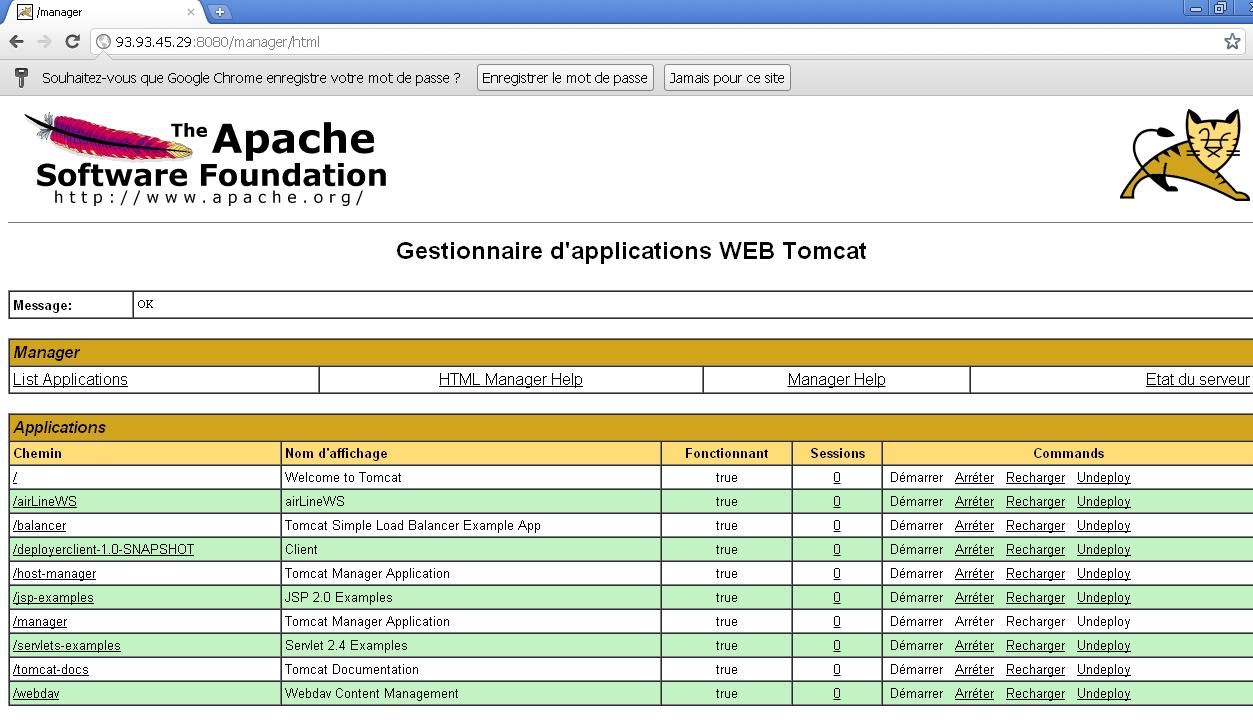
Task: Reload /webdav with Recharger
Action: [1035, 694]
